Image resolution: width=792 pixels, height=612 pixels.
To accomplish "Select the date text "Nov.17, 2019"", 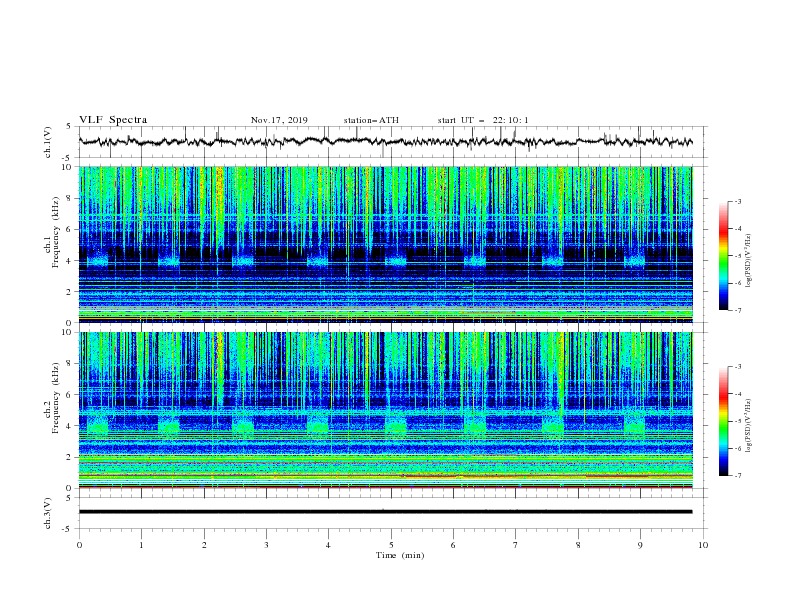I will click(279, 120).
